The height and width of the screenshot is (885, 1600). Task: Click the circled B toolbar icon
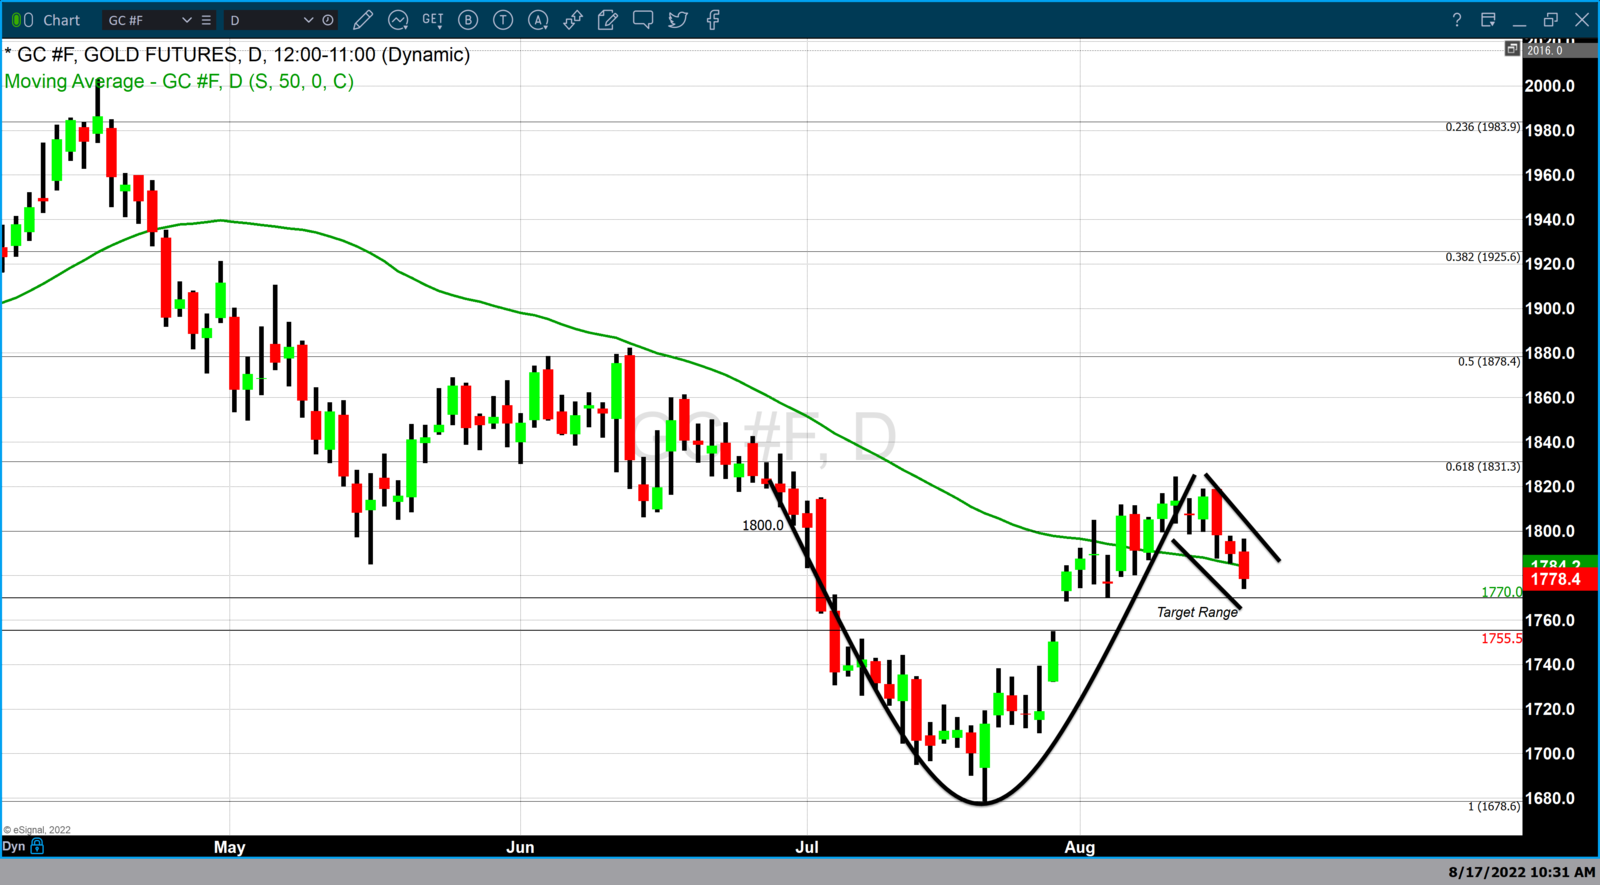coord(468,20)
